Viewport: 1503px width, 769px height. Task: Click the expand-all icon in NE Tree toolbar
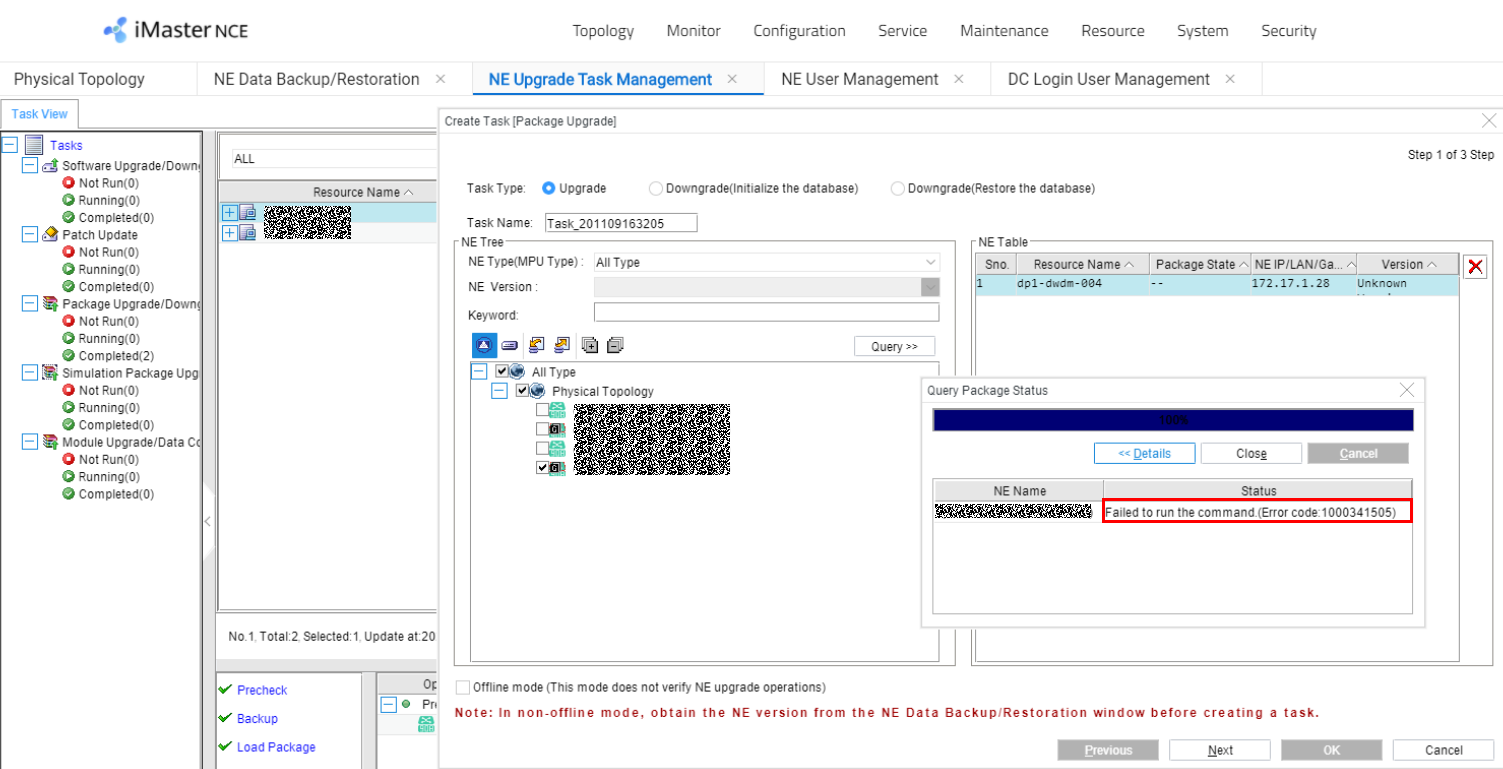pyautogui.click(x=590, y=345)
